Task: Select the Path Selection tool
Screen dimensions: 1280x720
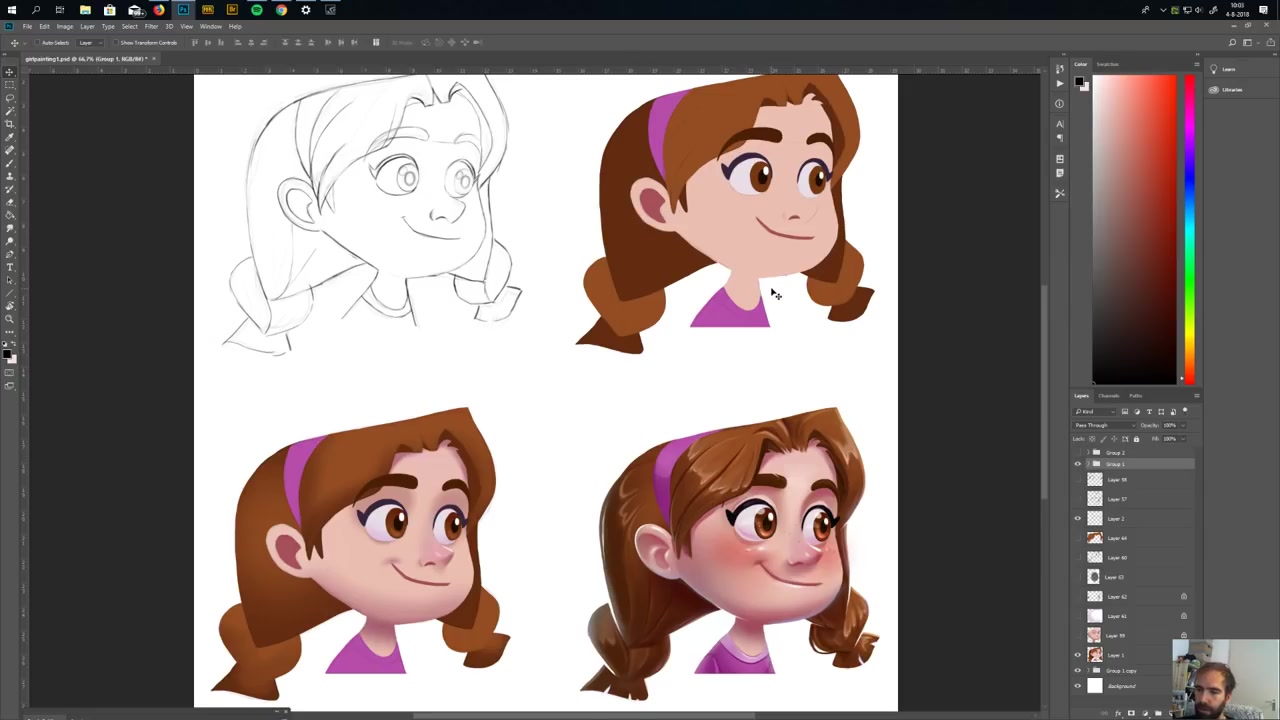Action: tap(9, 279)
